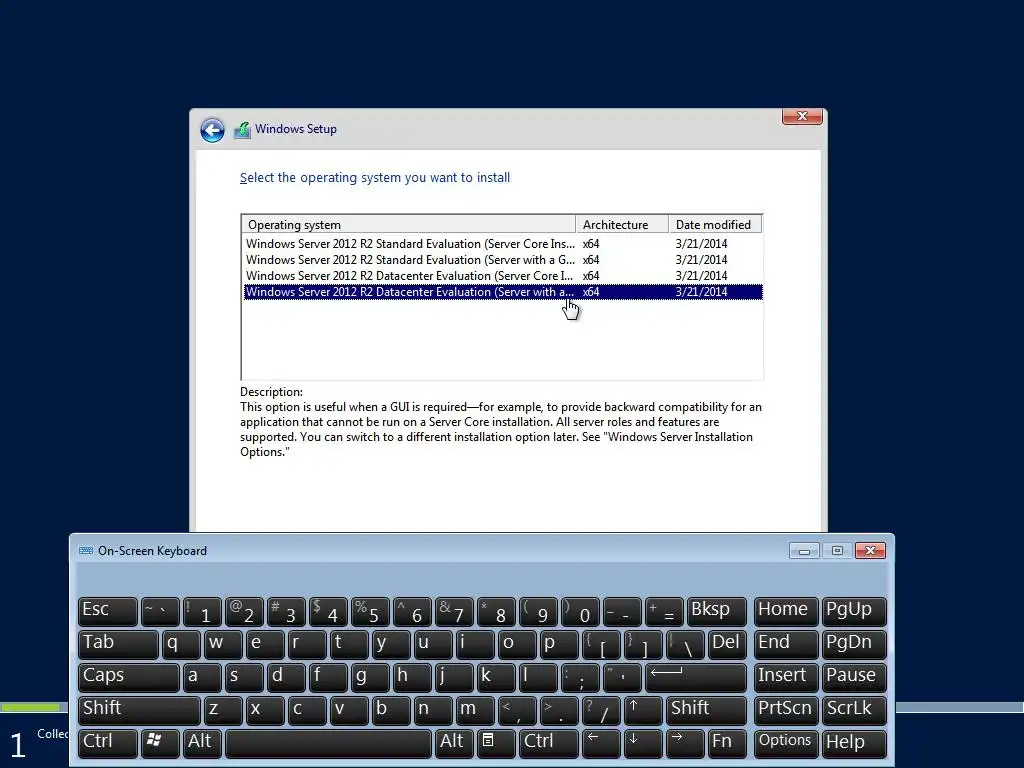This screenshot has height=768, width=1024.
Task: Tap the semicolon key
Action: click(580, 677)
